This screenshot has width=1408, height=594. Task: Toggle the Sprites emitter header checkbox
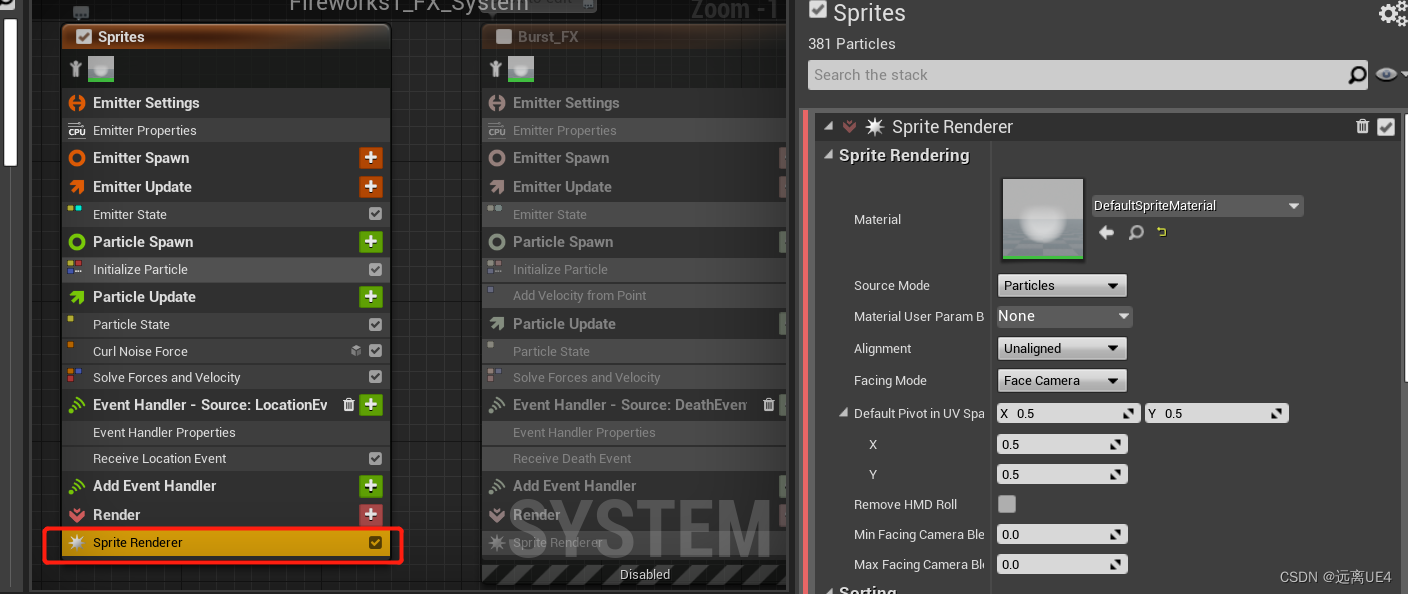click(84, 37)
